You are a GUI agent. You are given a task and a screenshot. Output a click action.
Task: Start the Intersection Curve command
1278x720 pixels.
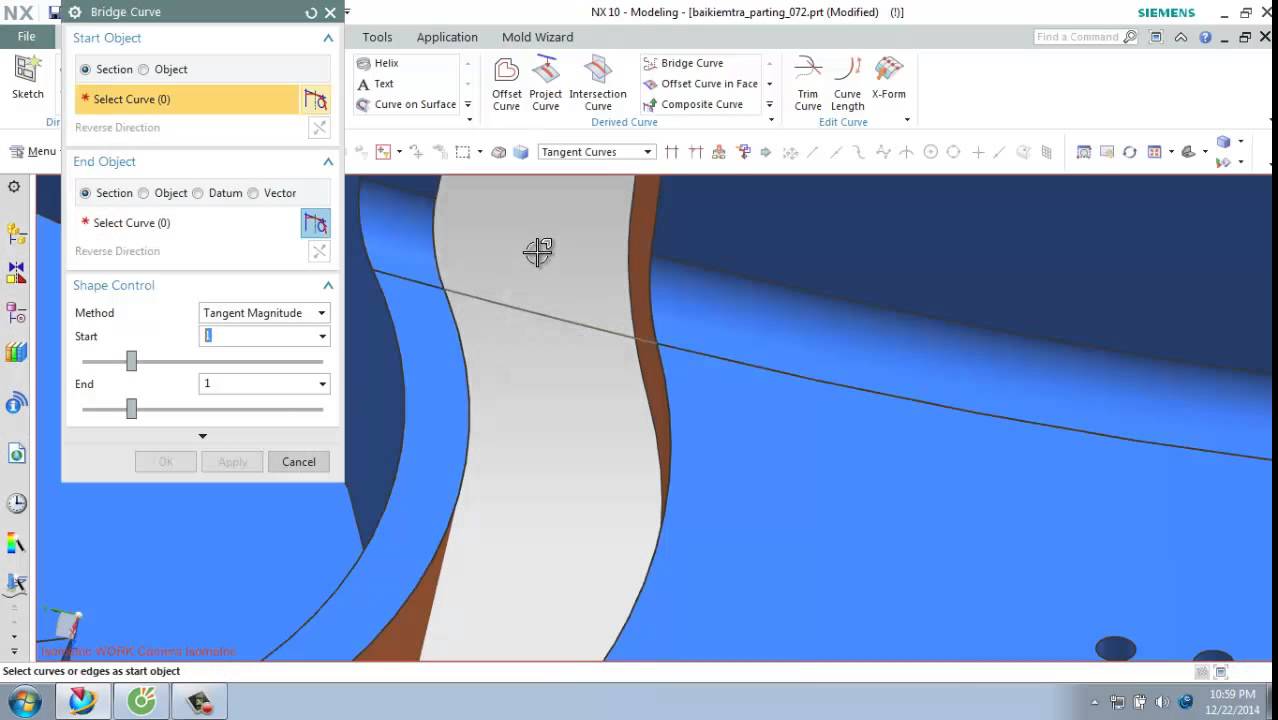point(597,84)
